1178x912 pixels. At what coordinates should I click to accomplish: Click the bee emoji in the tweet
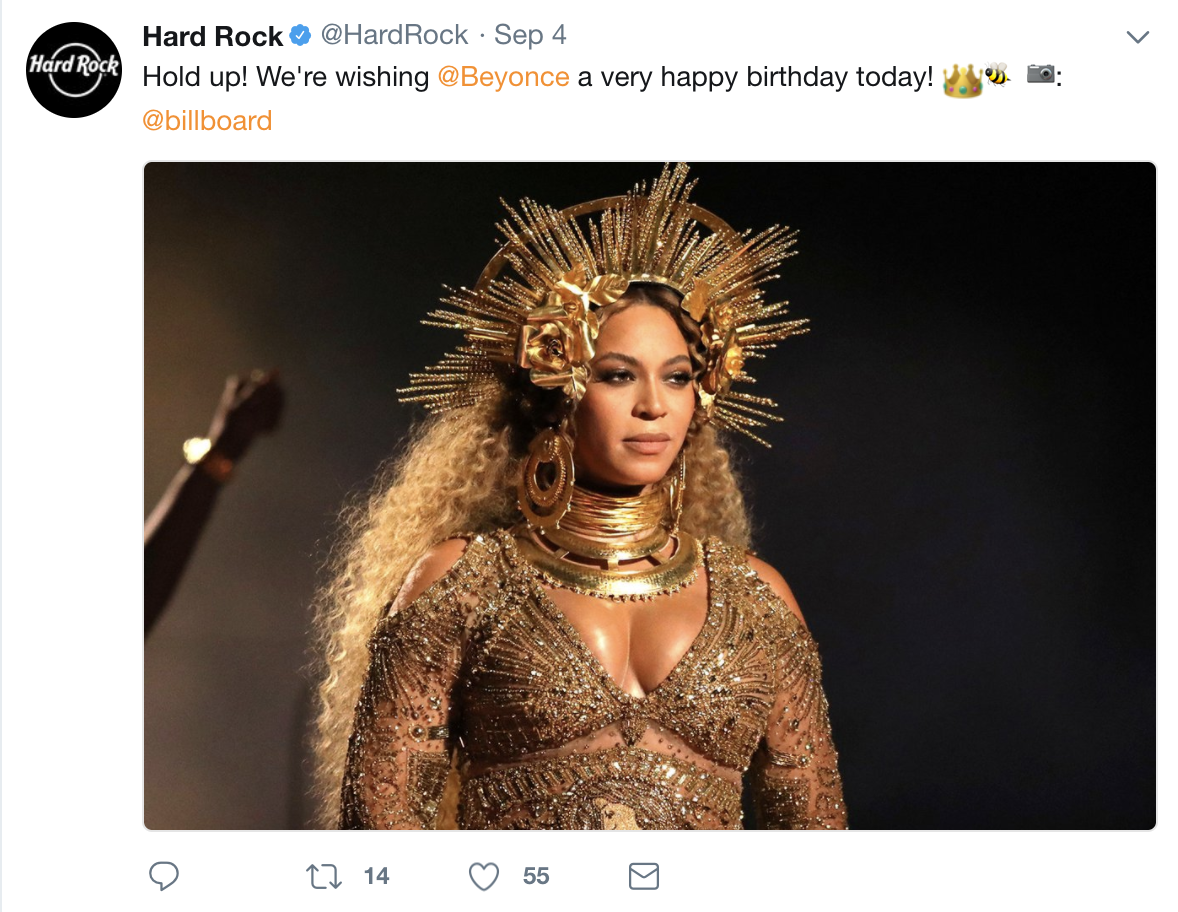996,74
